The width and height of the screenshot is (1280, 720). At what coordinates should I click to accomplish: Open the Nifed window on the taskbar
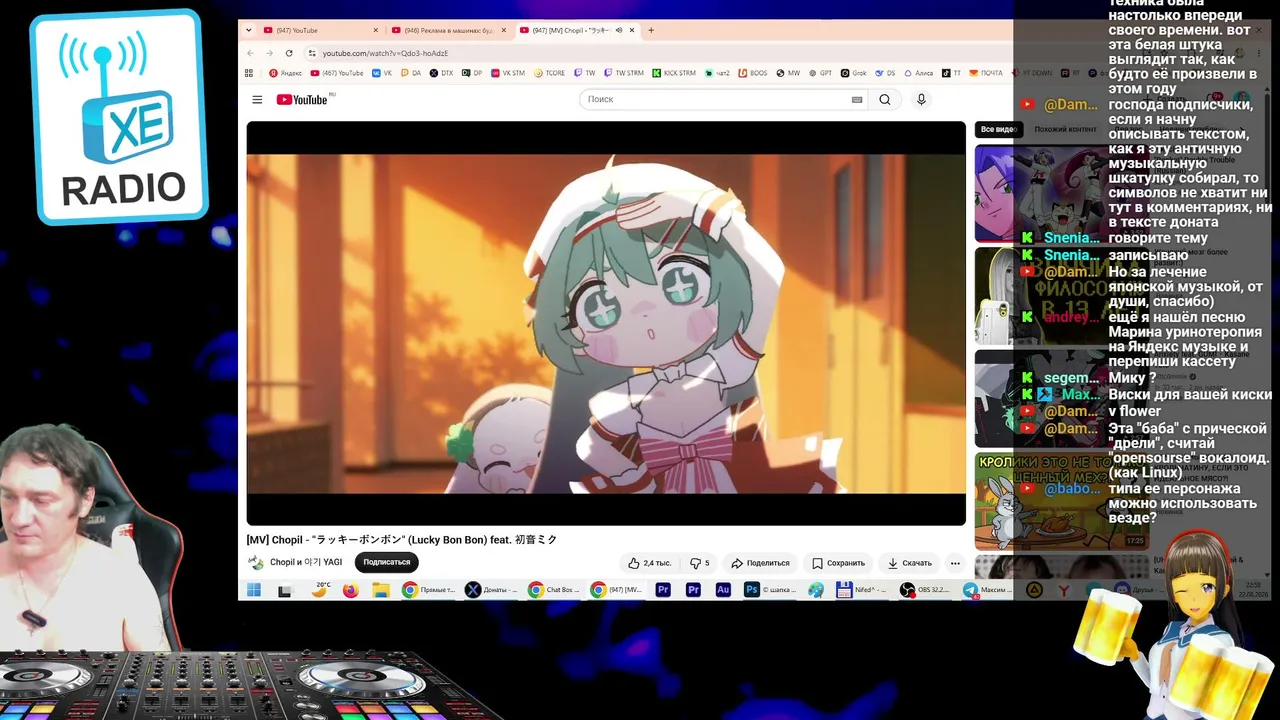point(863,590)
